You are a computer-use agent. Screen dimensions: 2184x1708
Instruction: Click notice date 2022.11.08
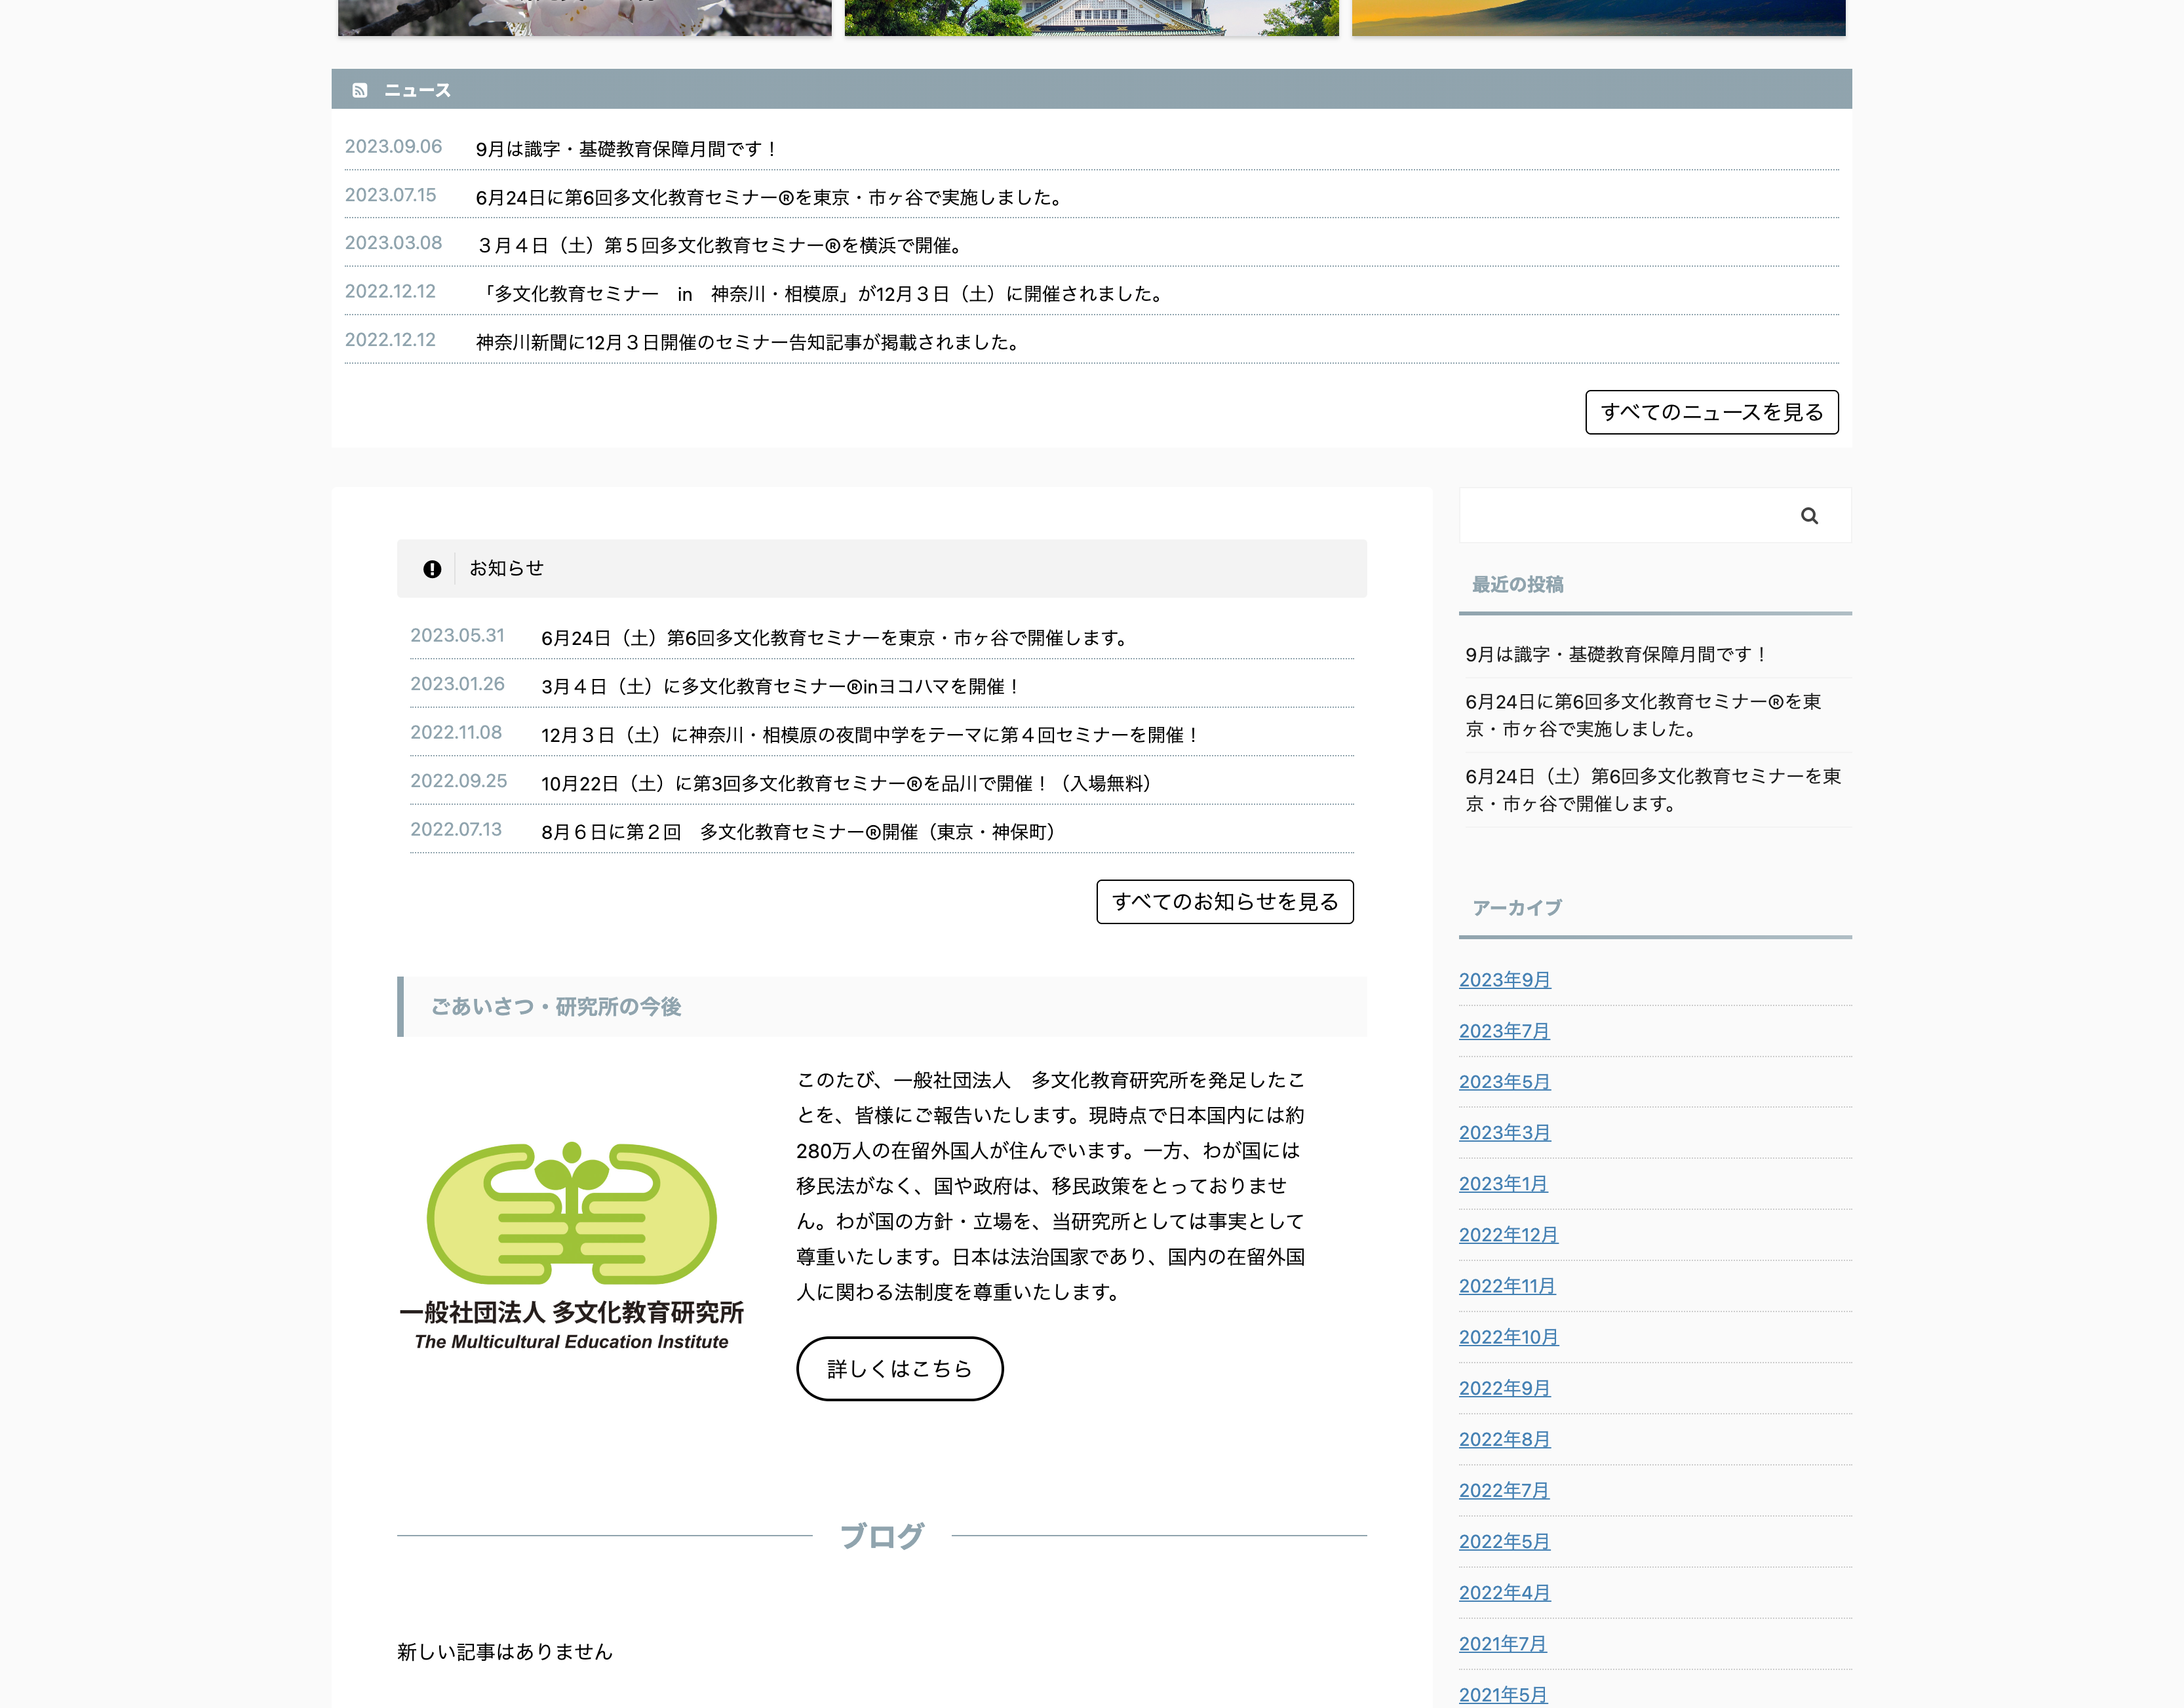pos(456,733)
